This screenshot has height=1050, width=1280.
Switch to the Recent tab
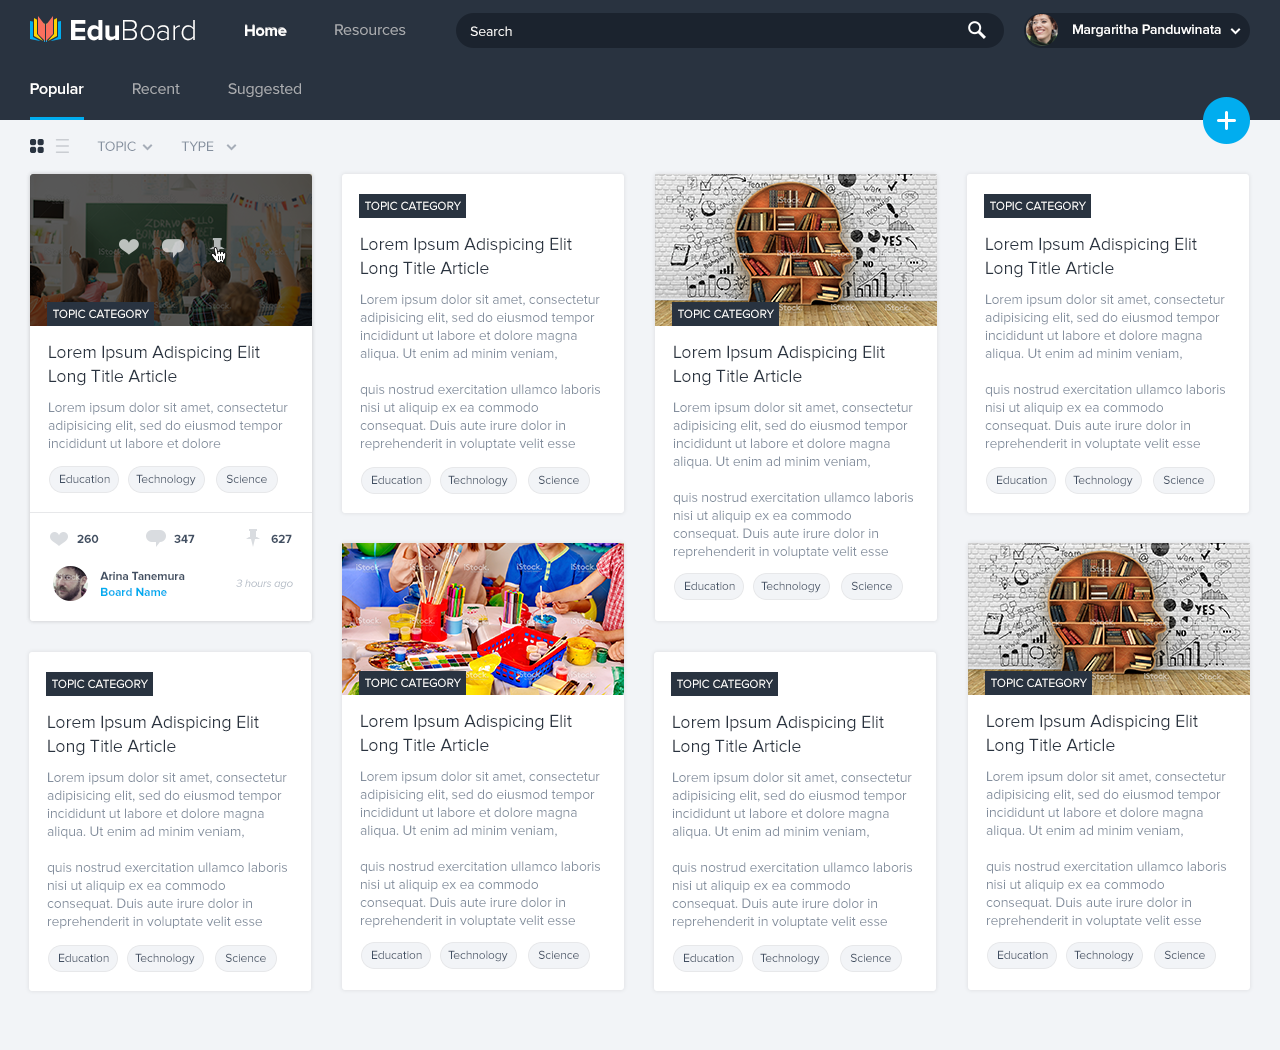point(156,89)
